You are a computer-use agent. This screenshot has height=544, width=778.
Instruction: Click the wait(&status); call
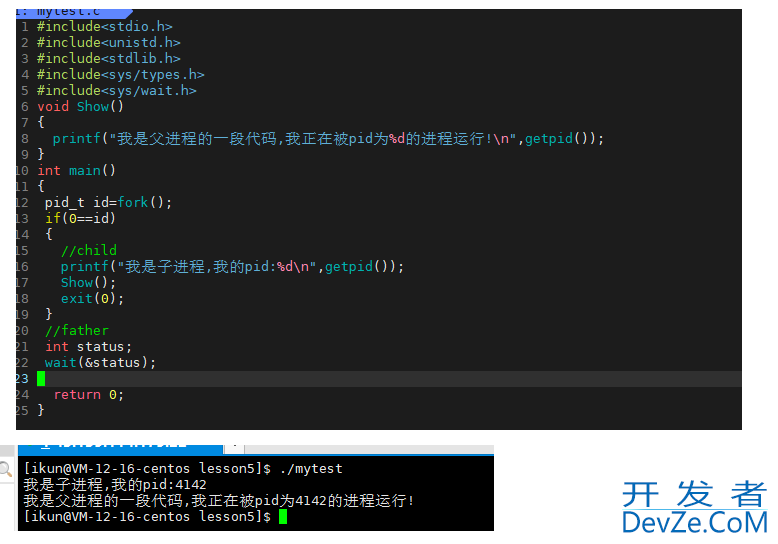point(100,362)
